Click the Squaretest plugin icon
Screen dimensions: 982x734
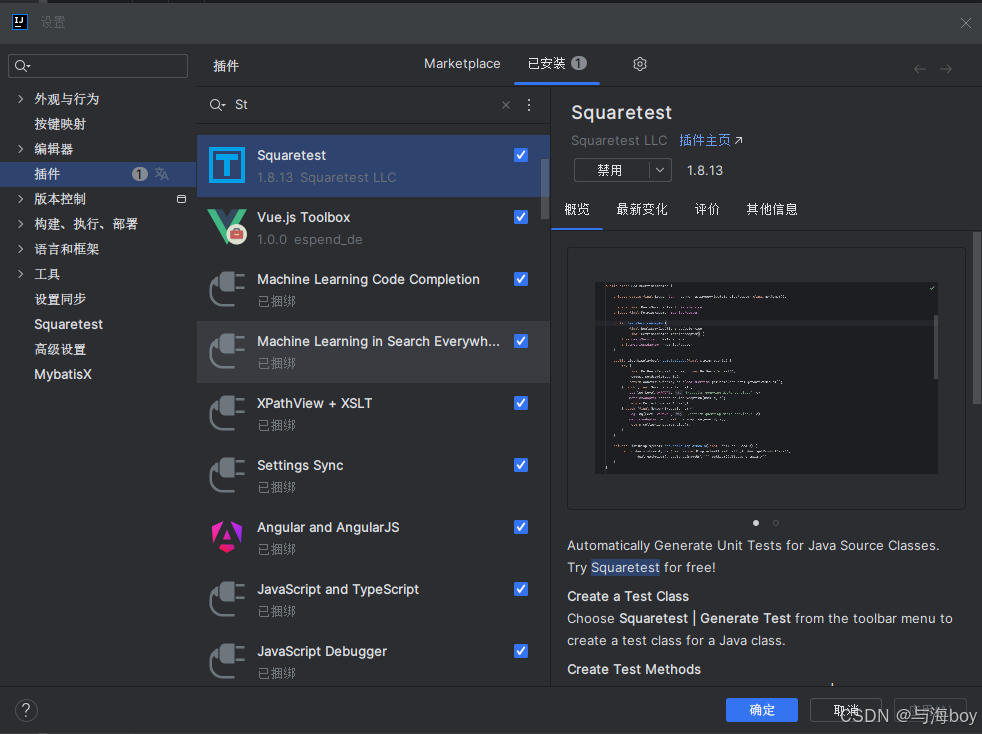pos(227,165)
